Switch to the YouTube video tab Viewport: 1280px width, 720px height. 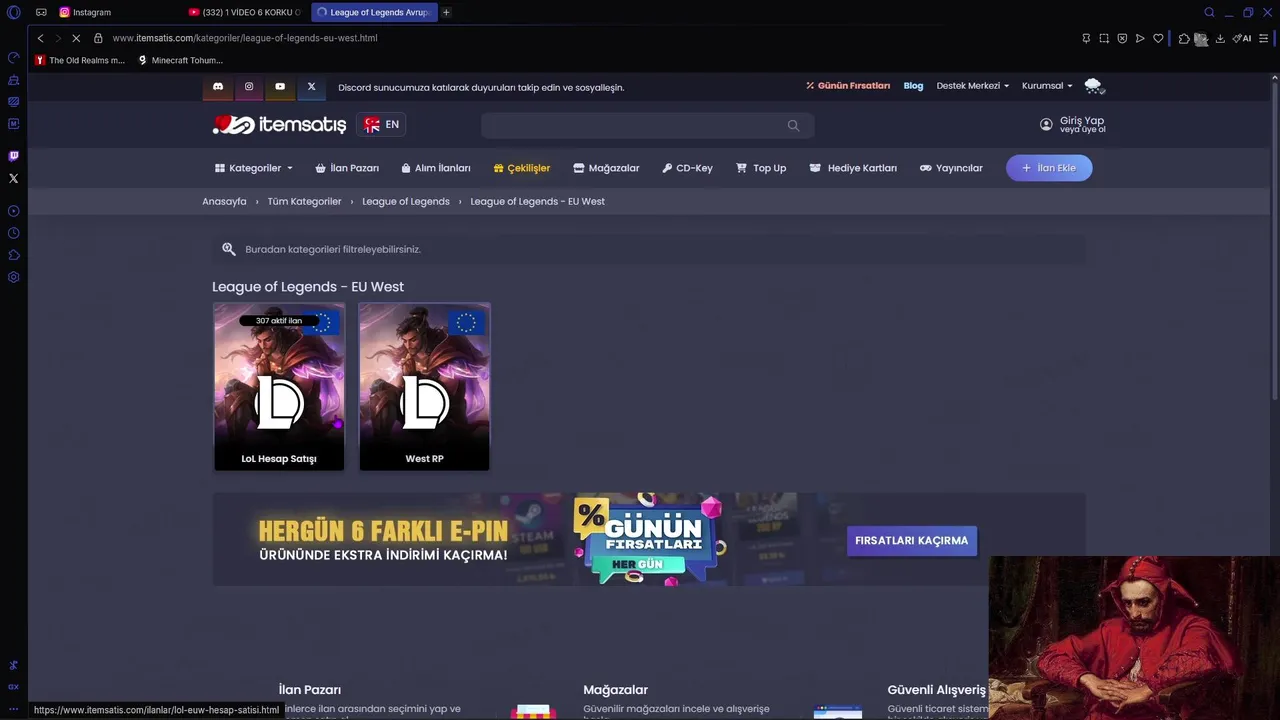click(245, 12)
